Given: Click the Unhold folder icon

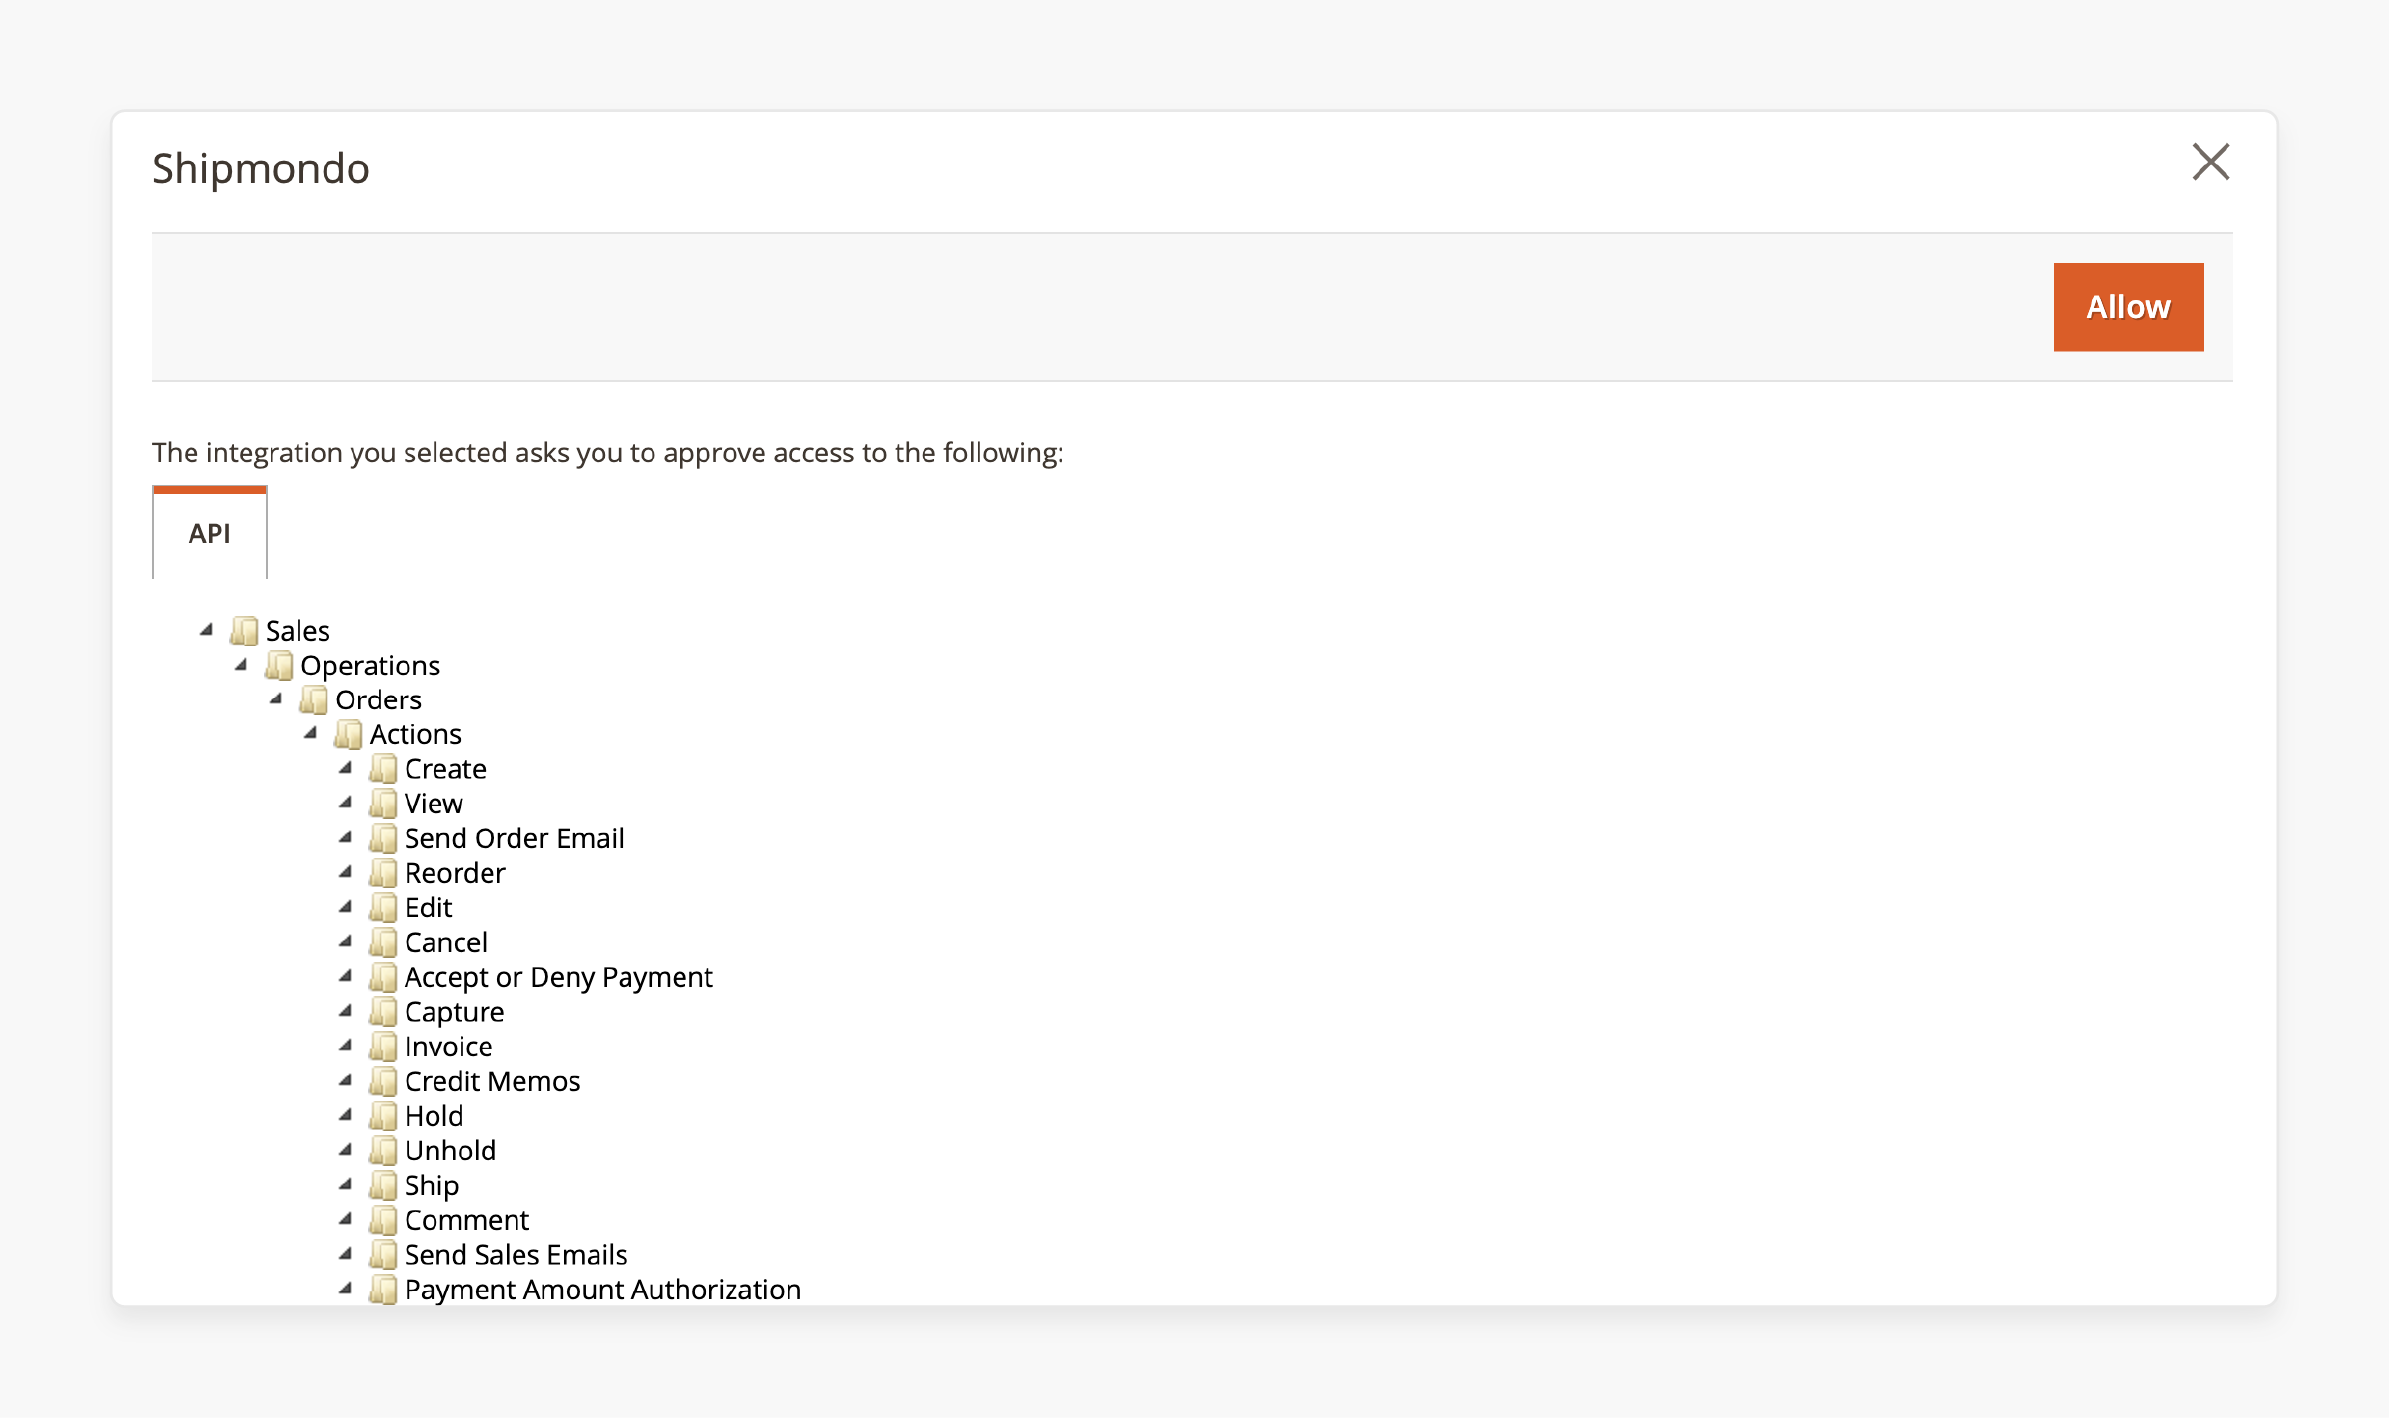Looking at the screenshot, I should (x=383, y=1151).
